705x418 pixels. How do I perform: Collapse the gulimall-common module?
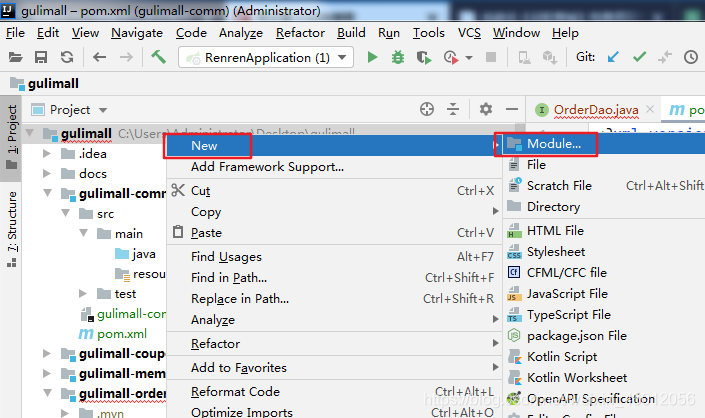coord(47,193)
